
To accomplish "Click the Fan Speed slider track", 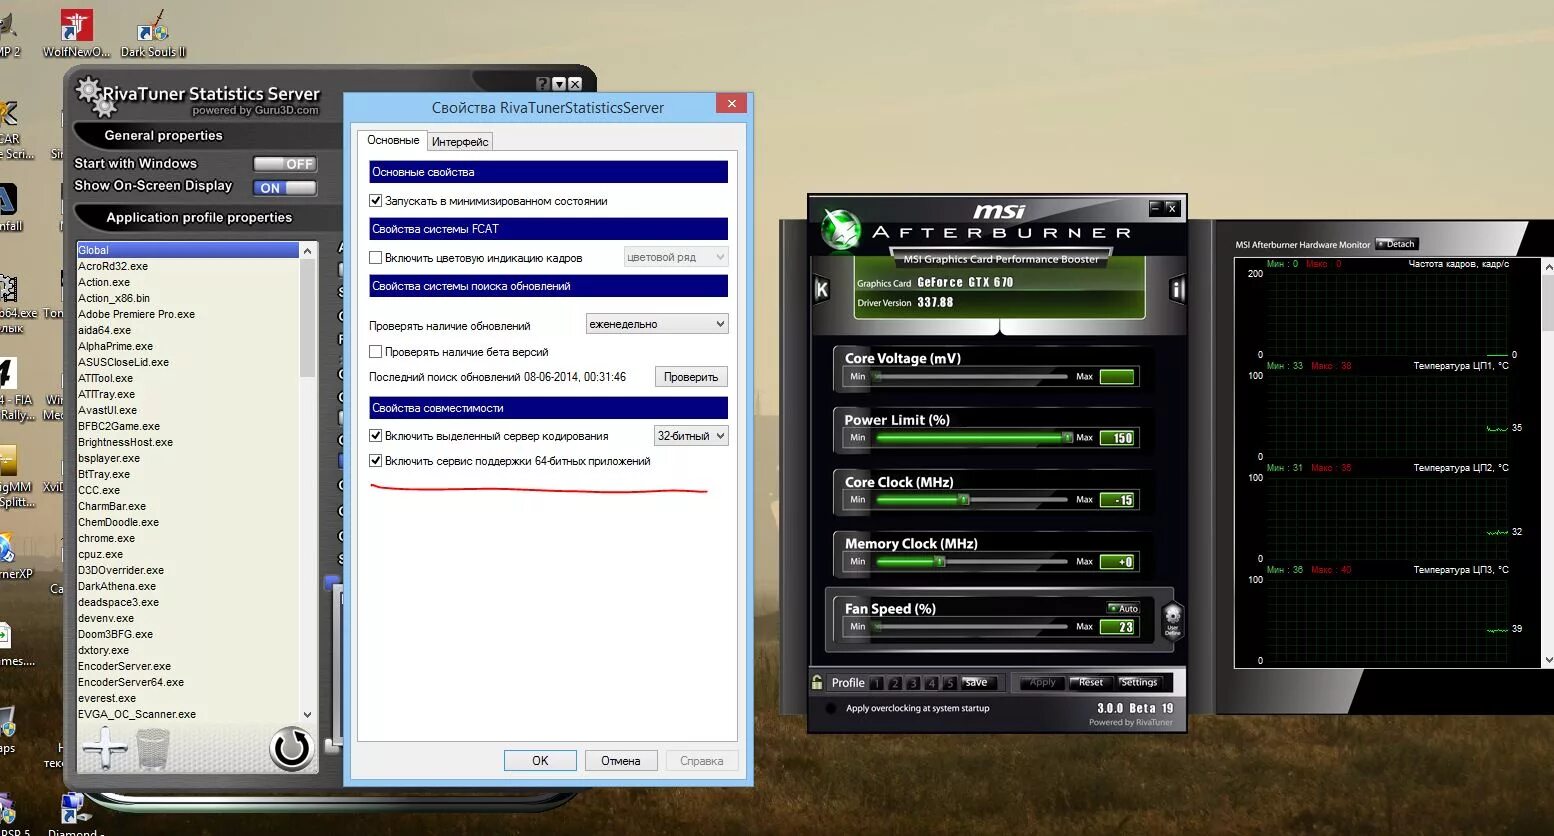I will tap(970, 627).
